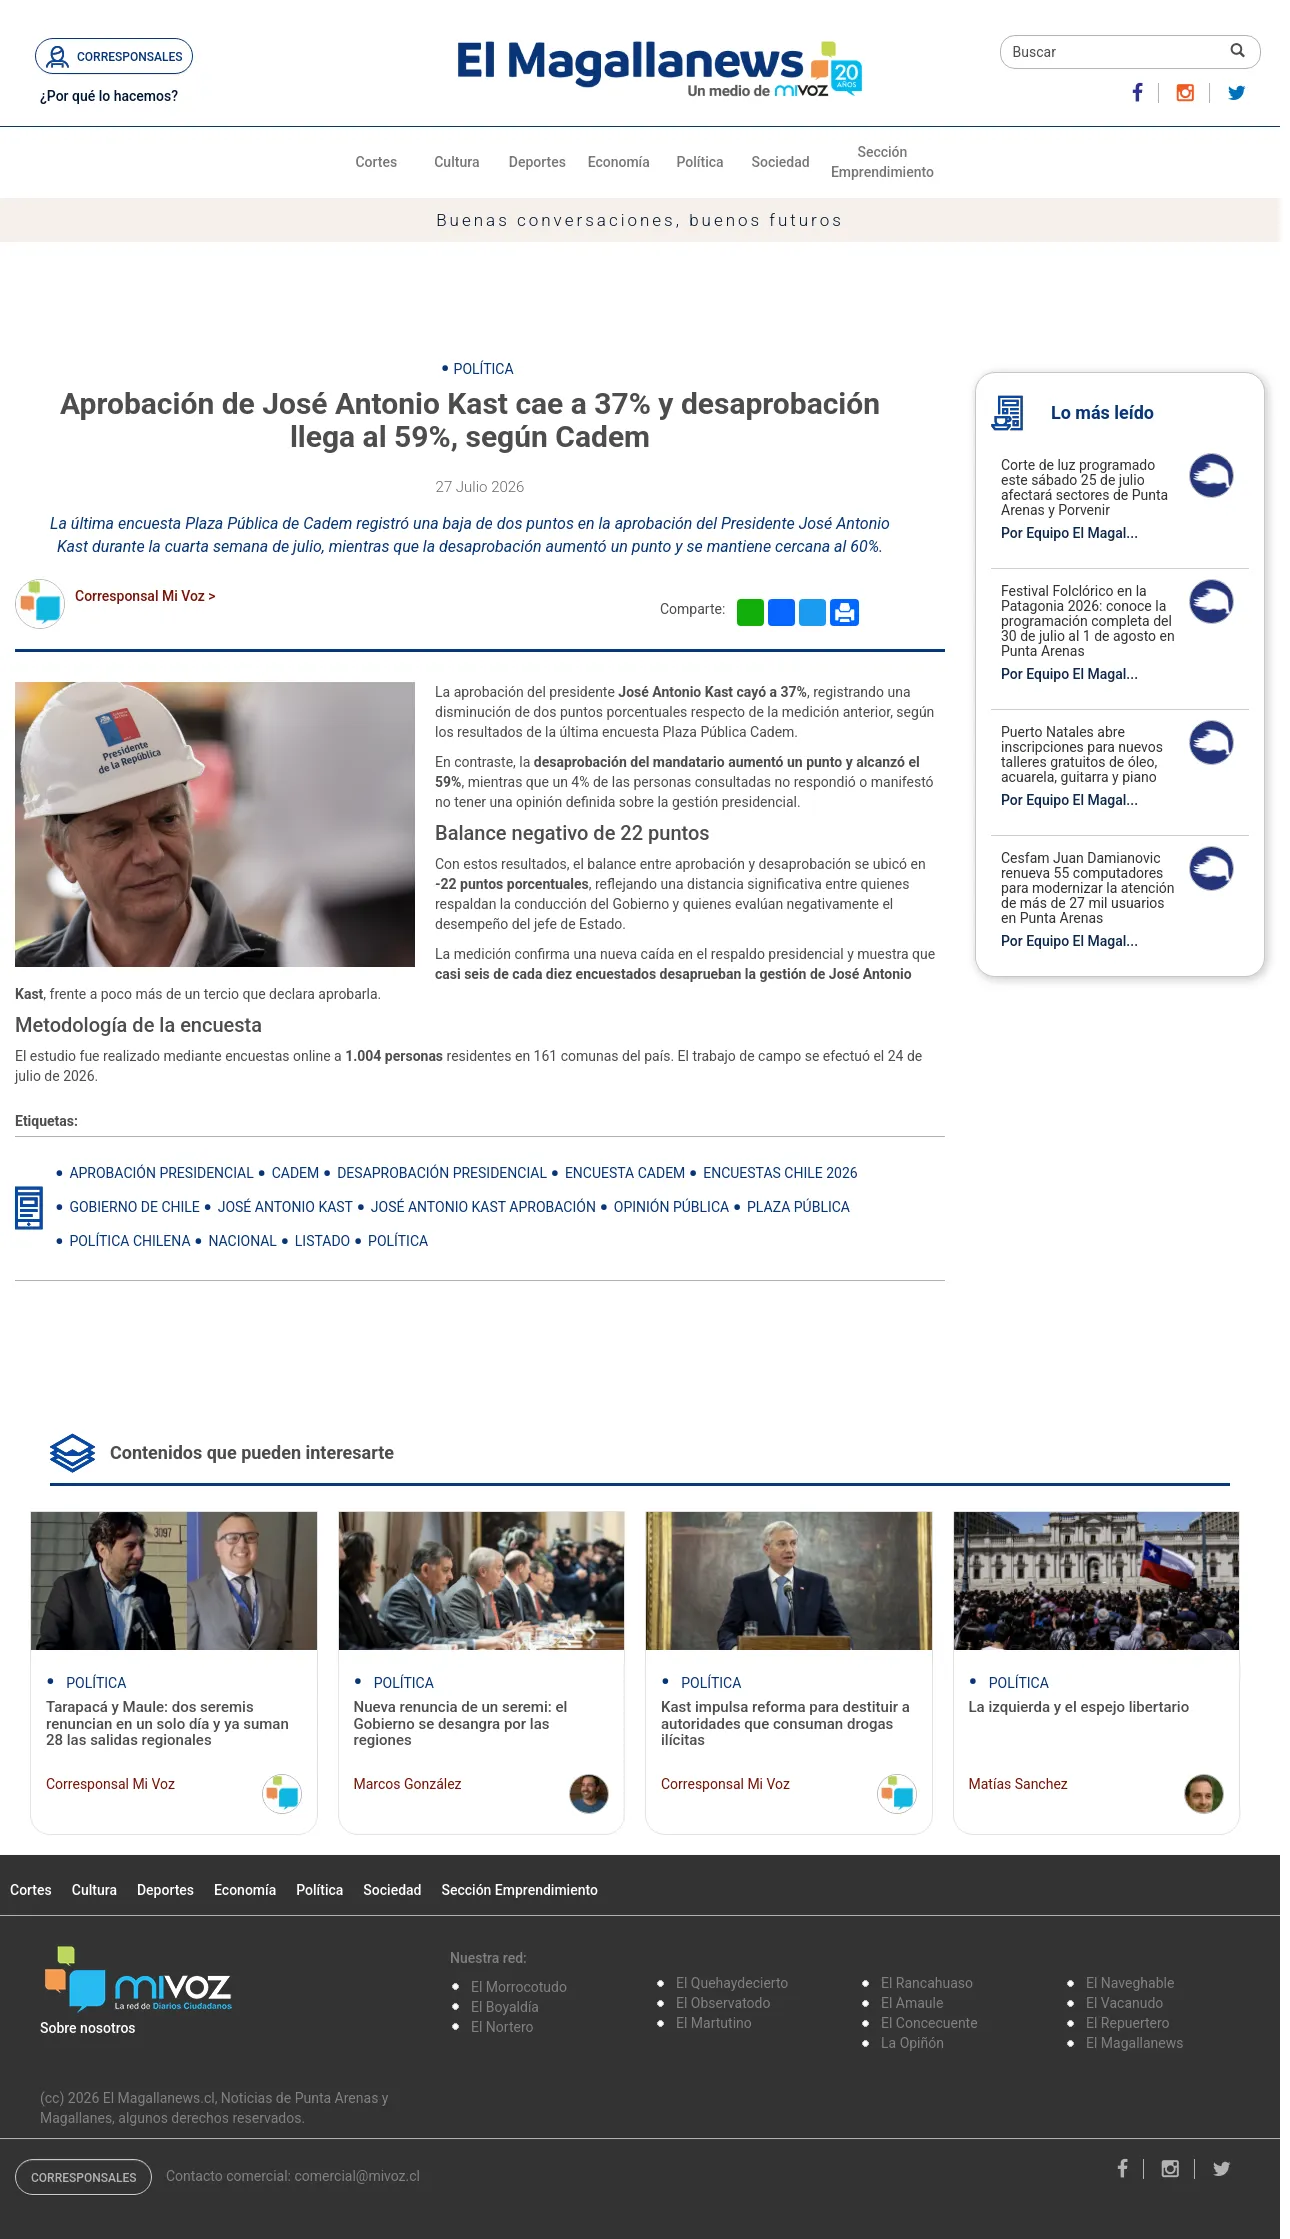Open Economía in the footer menu

(x=245, y=1890)
